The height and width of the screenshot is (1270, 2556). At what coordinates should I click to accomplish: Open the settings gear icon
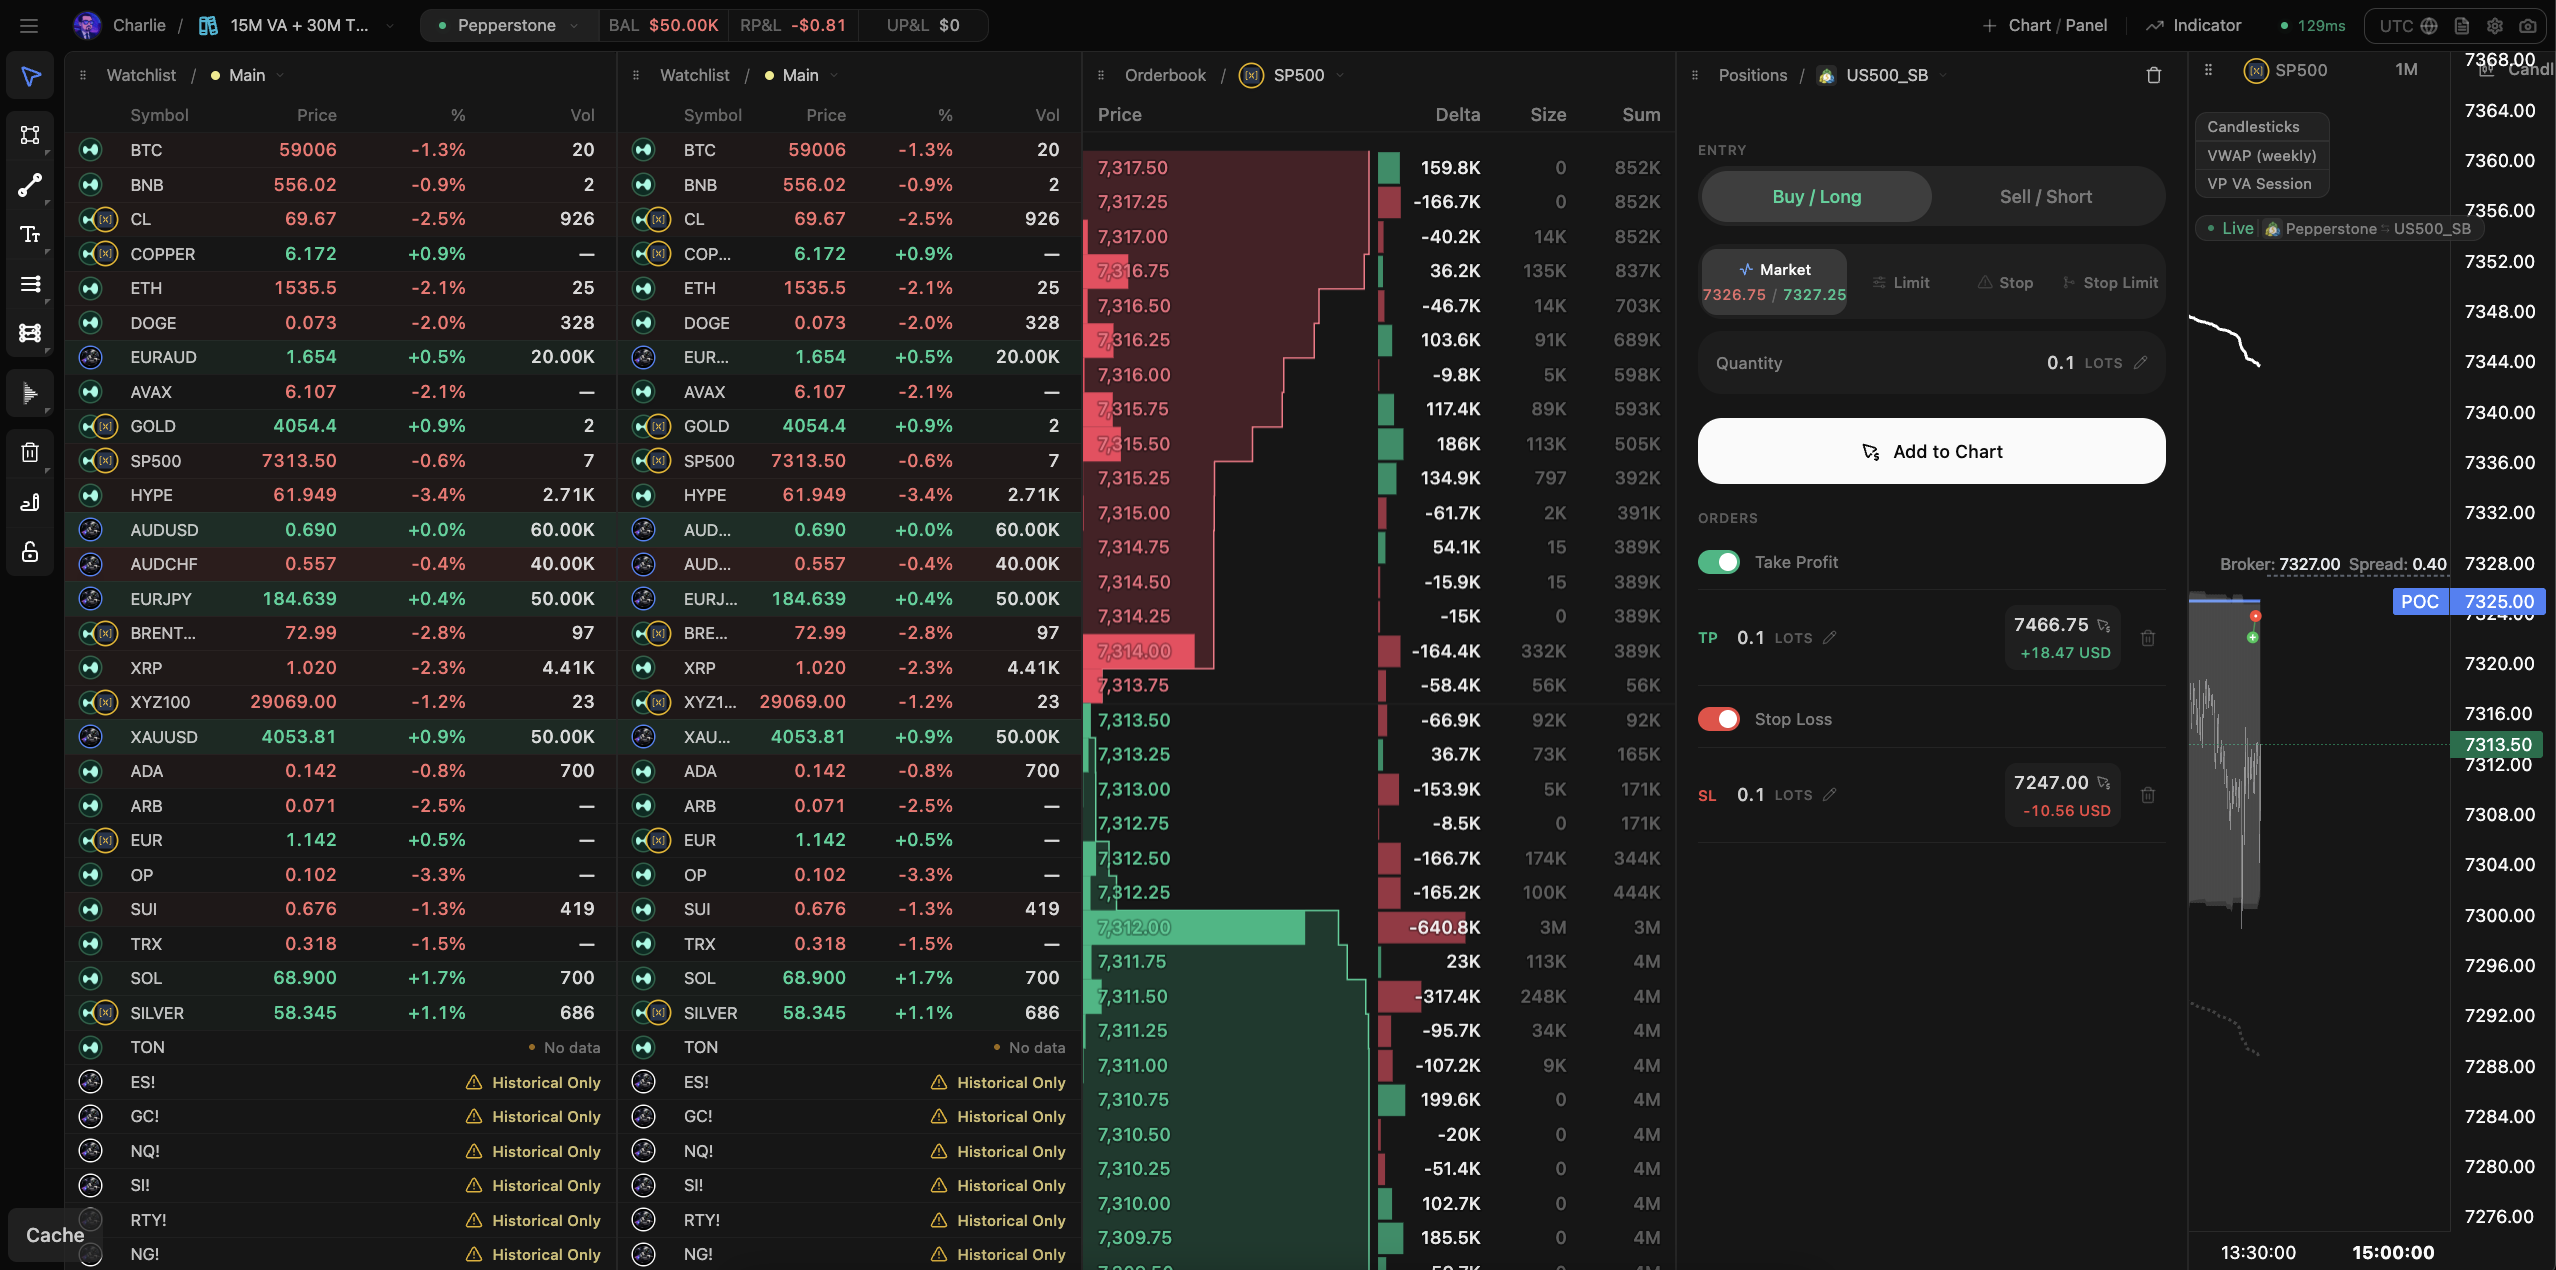point(2495,26)
